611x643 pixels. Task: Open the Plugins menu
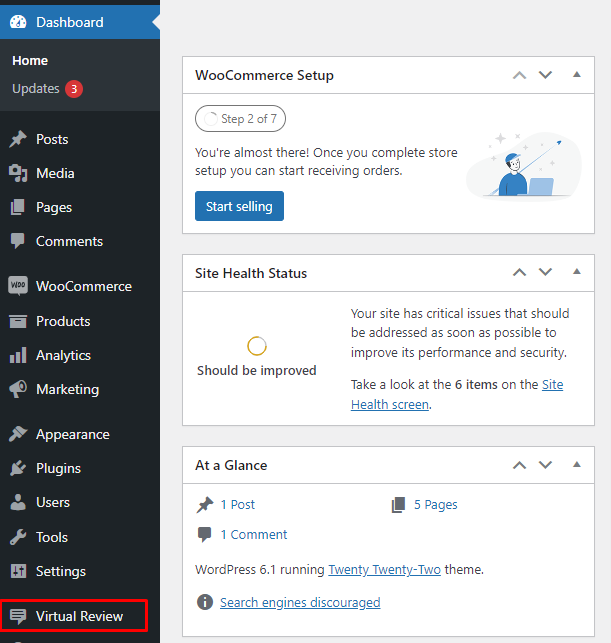59,469
